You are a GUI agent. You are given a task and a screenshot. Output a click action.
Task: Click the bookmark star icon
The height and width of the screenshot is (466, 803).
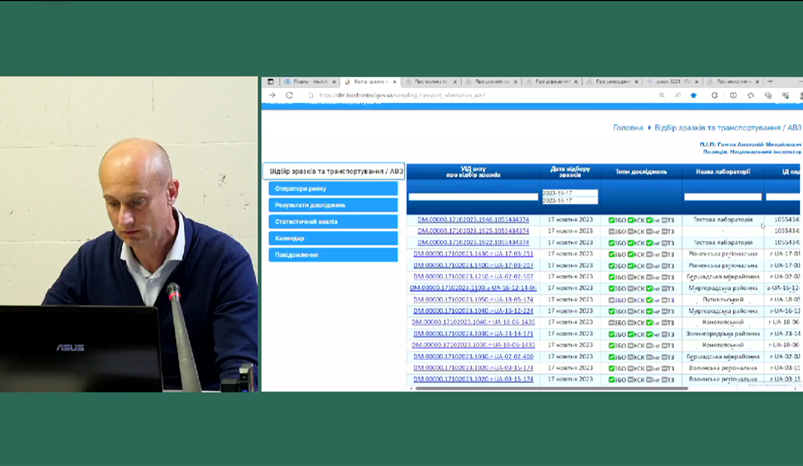[693, 95]
